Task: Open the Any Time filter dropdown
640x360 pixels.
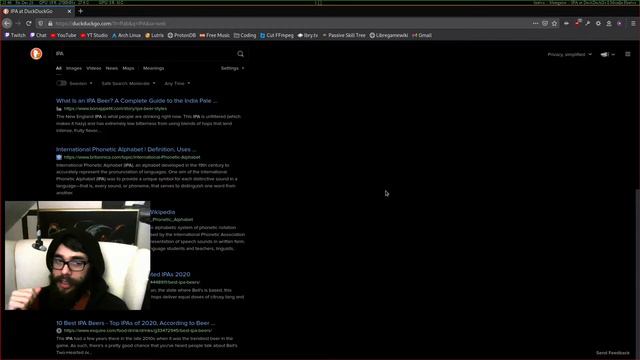Action: tap(177, 84)
